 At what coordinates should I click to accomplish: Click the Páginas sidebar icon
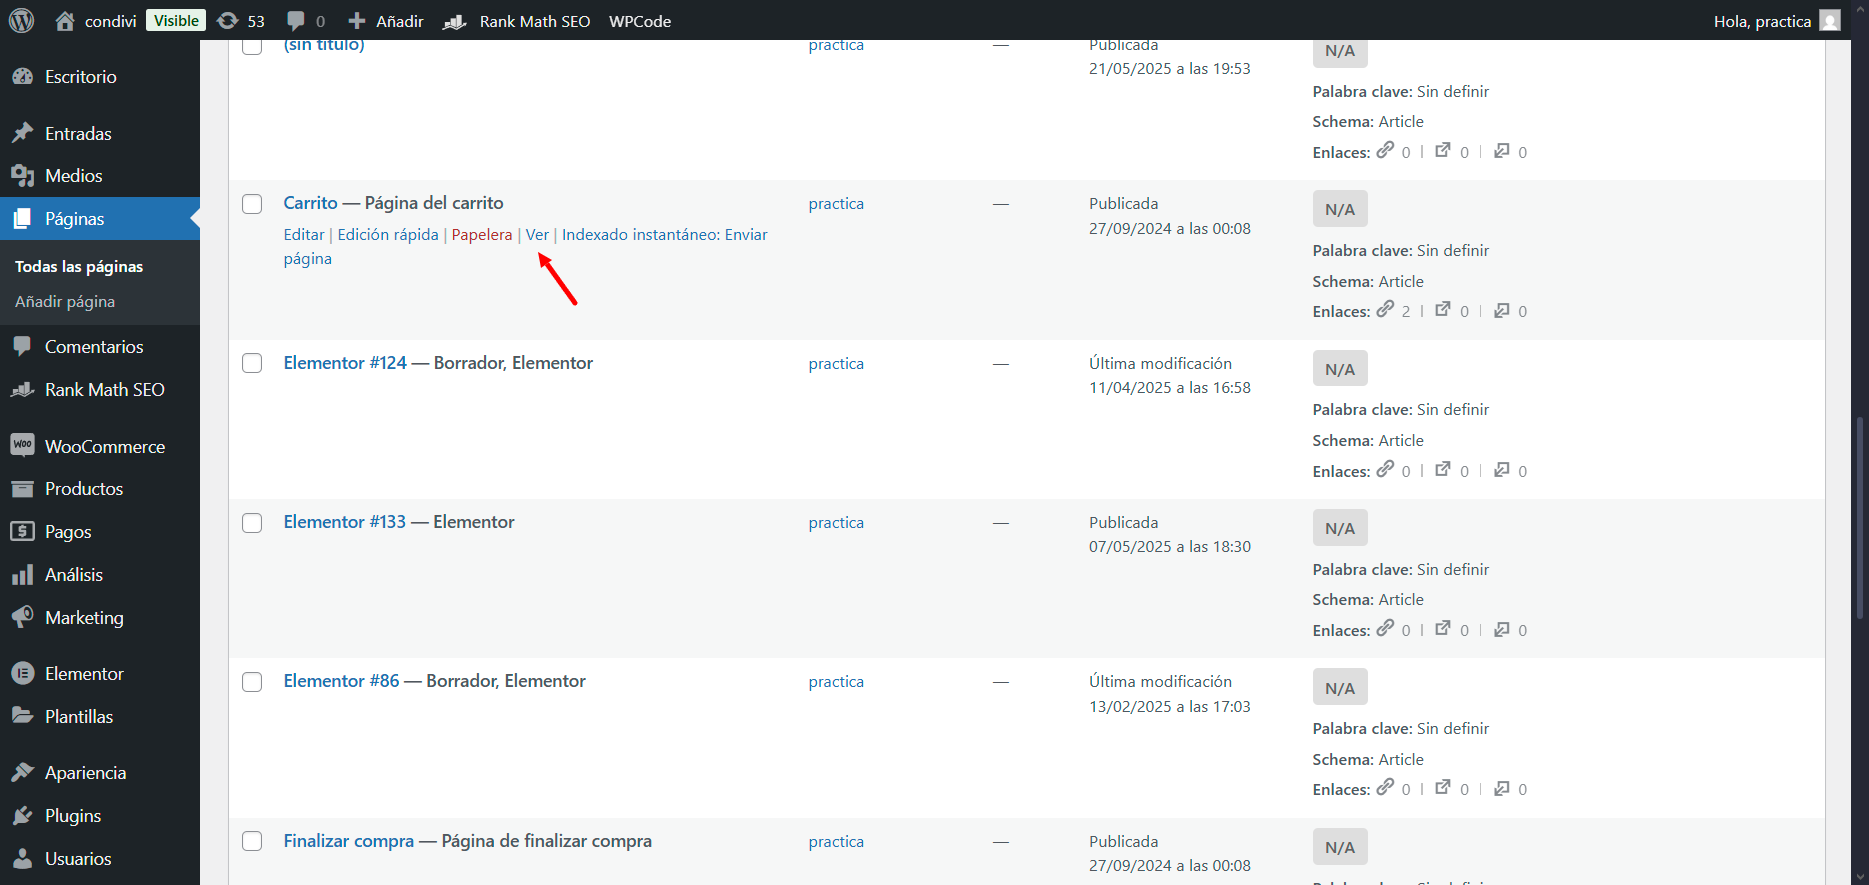click(x=22, y=219)
